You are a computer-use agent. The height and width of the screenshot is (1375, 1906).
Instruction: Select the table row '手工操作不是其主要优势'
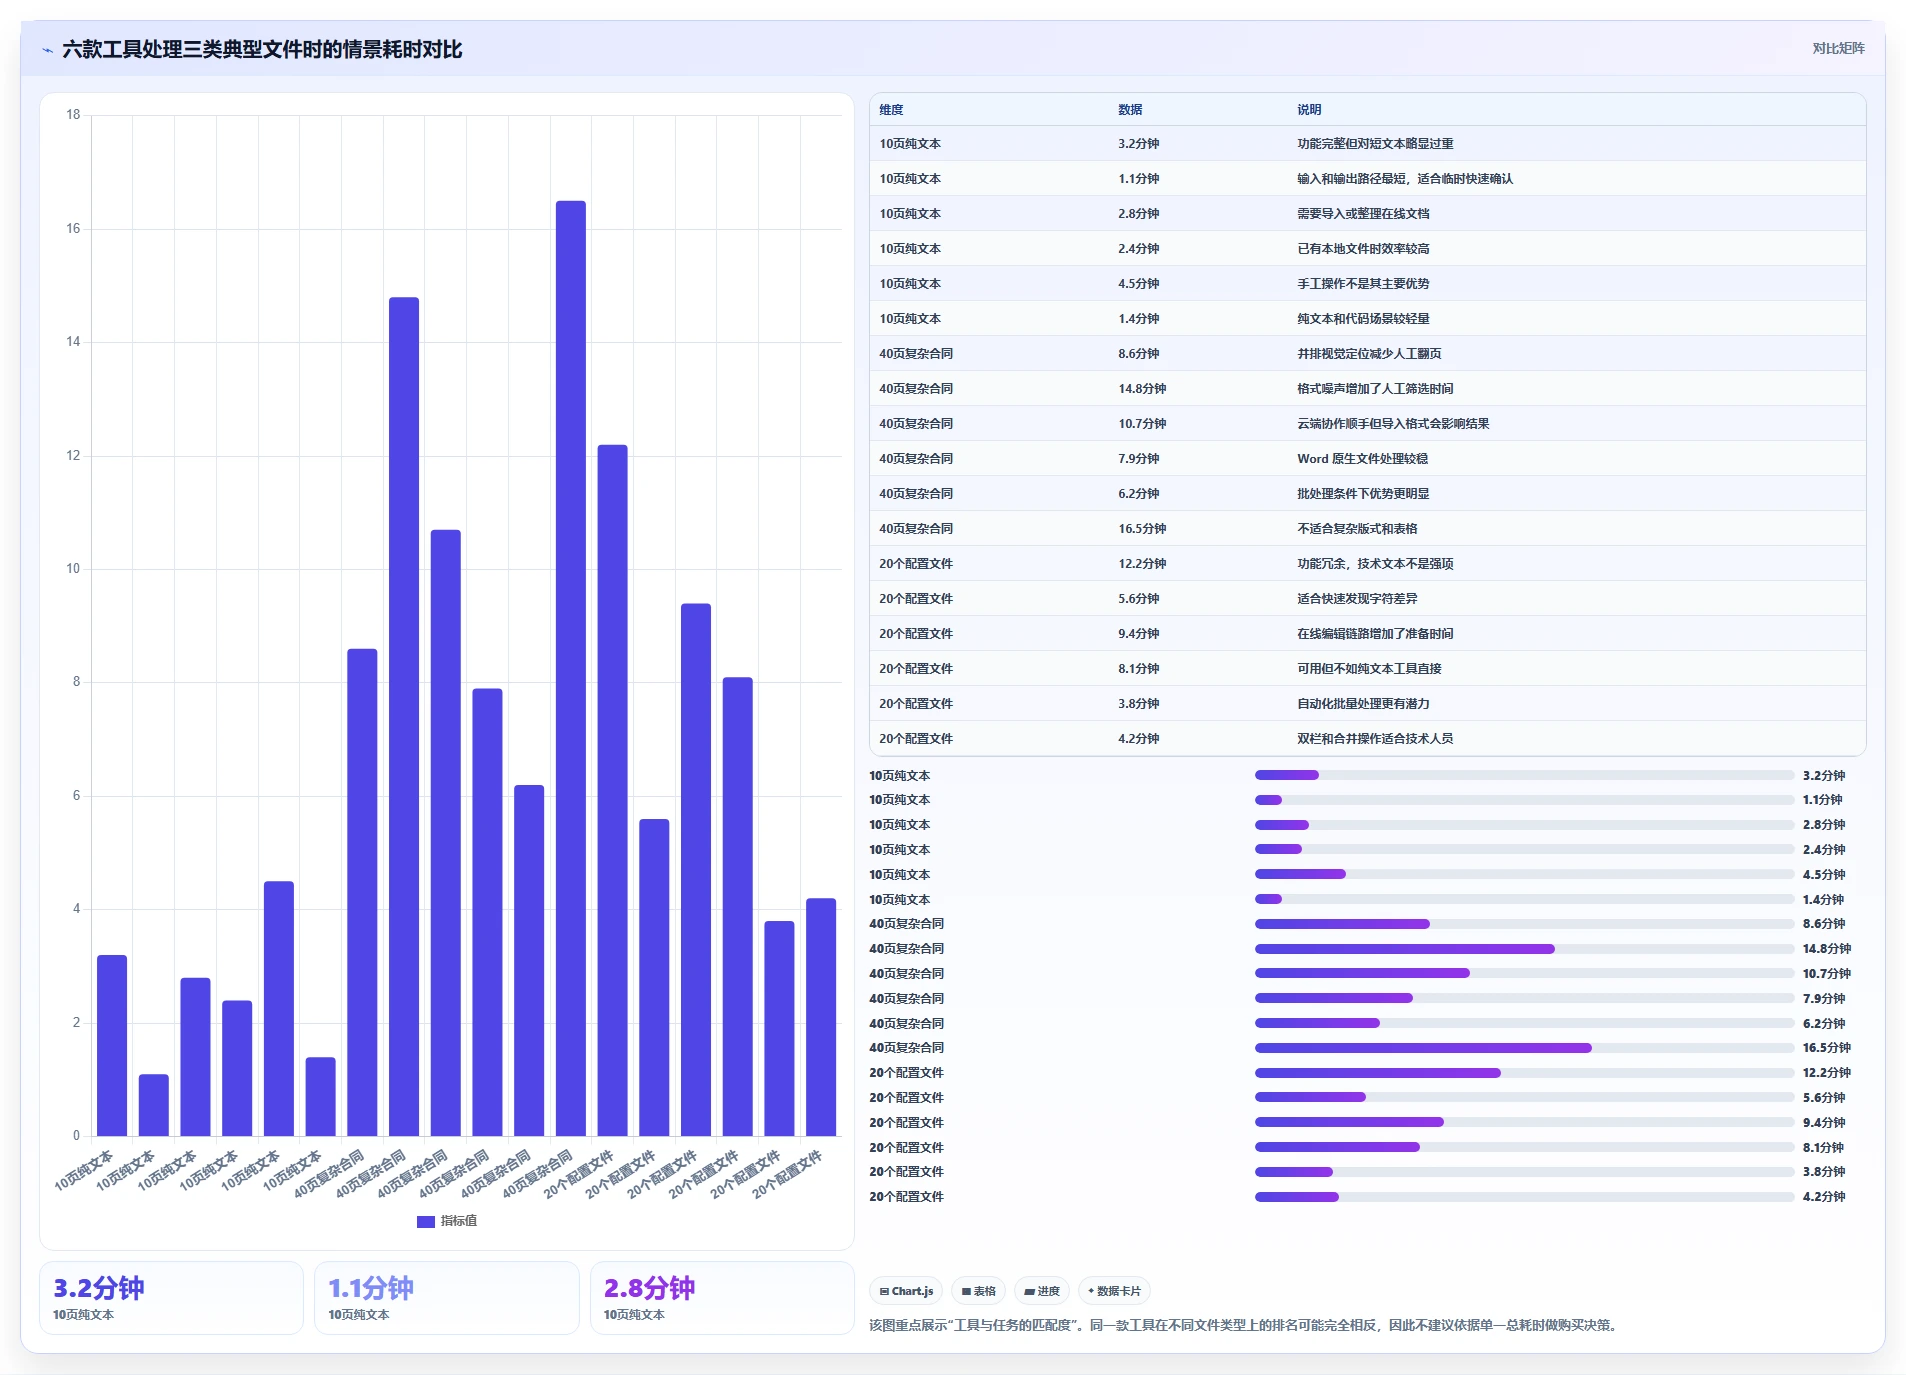click(x=1367, y=284)
